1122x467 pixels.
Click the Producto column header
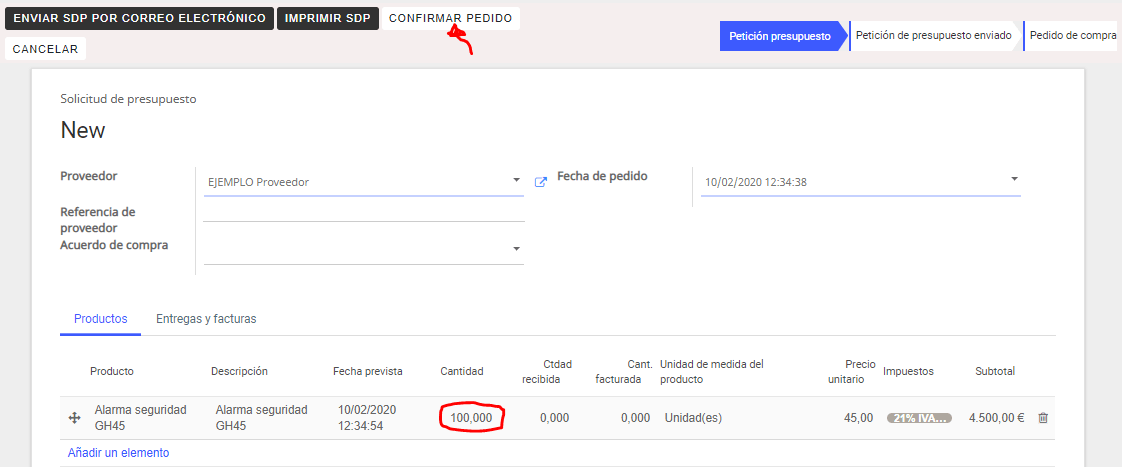click(112, 371)
